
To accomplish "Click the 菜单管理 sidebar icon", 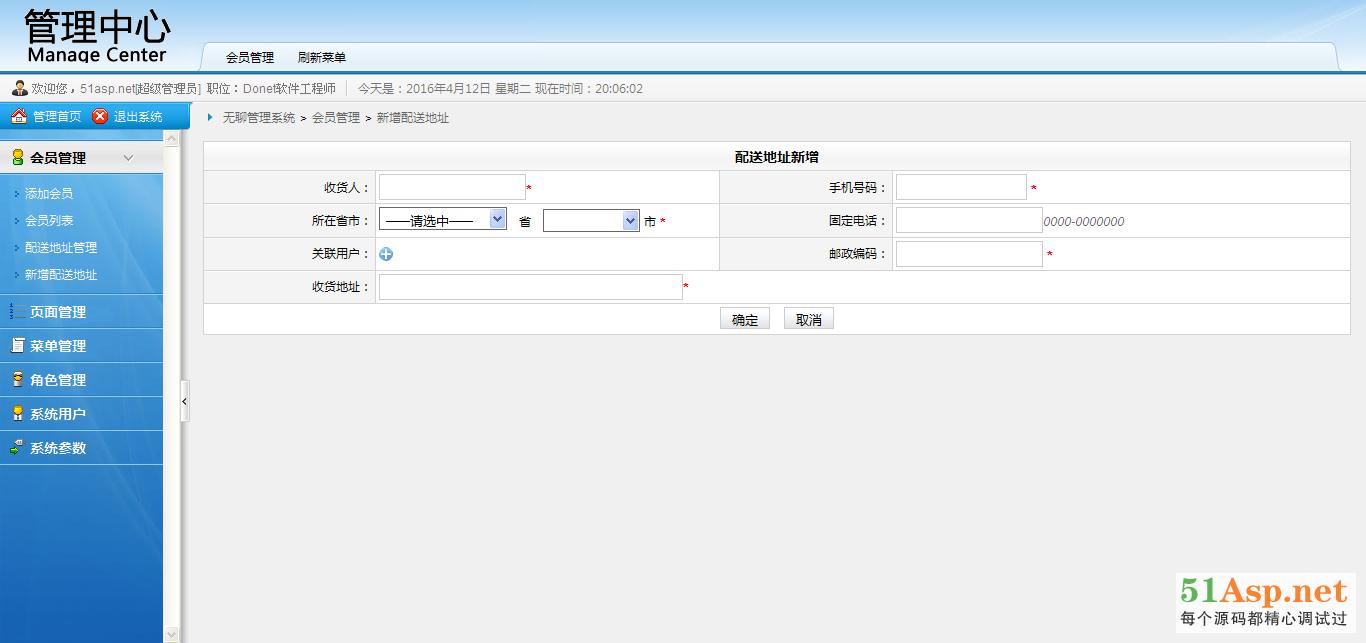I will 17,346.
